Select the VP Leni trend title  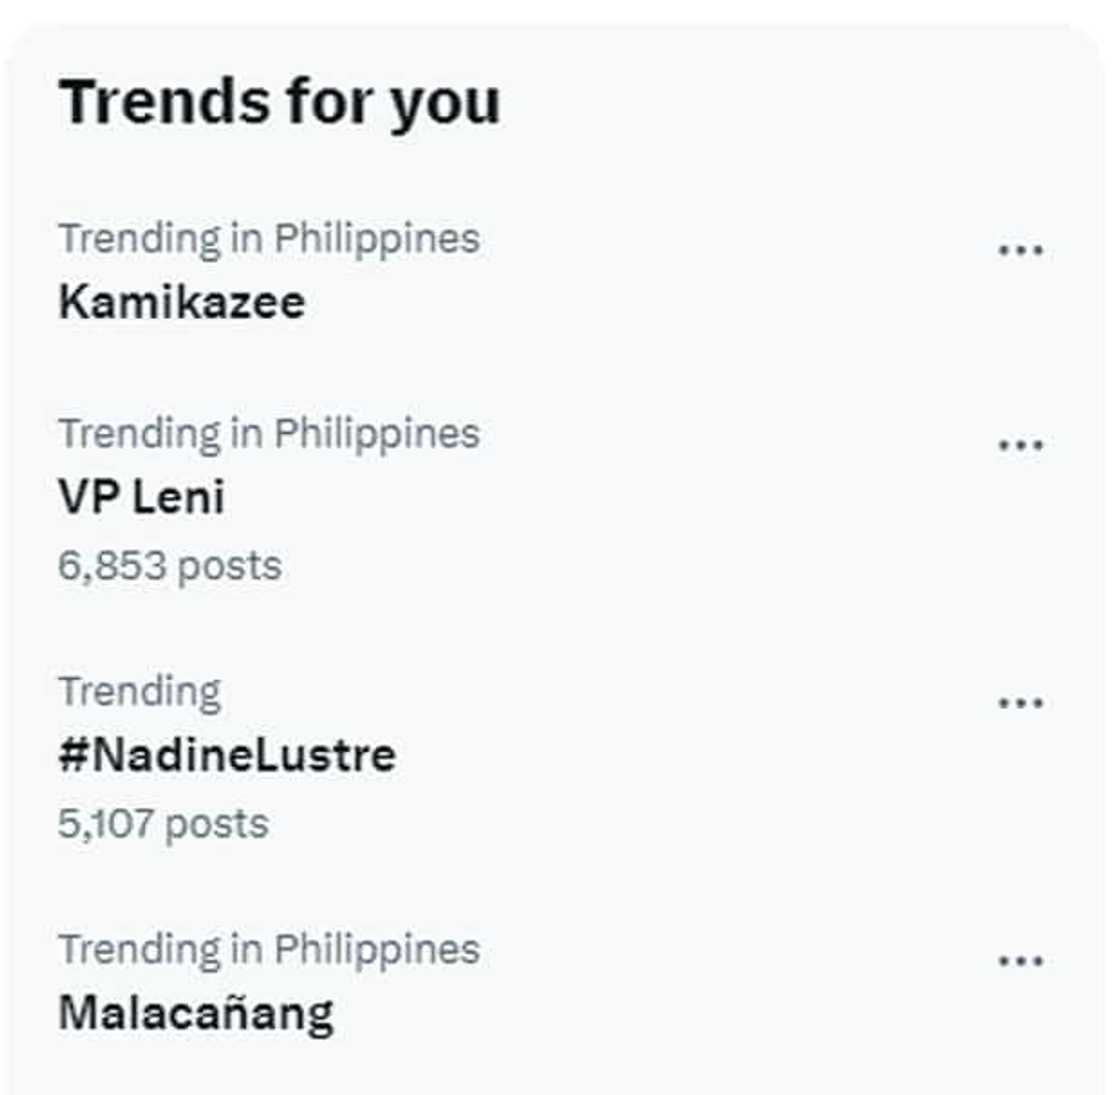click(141, 497)
